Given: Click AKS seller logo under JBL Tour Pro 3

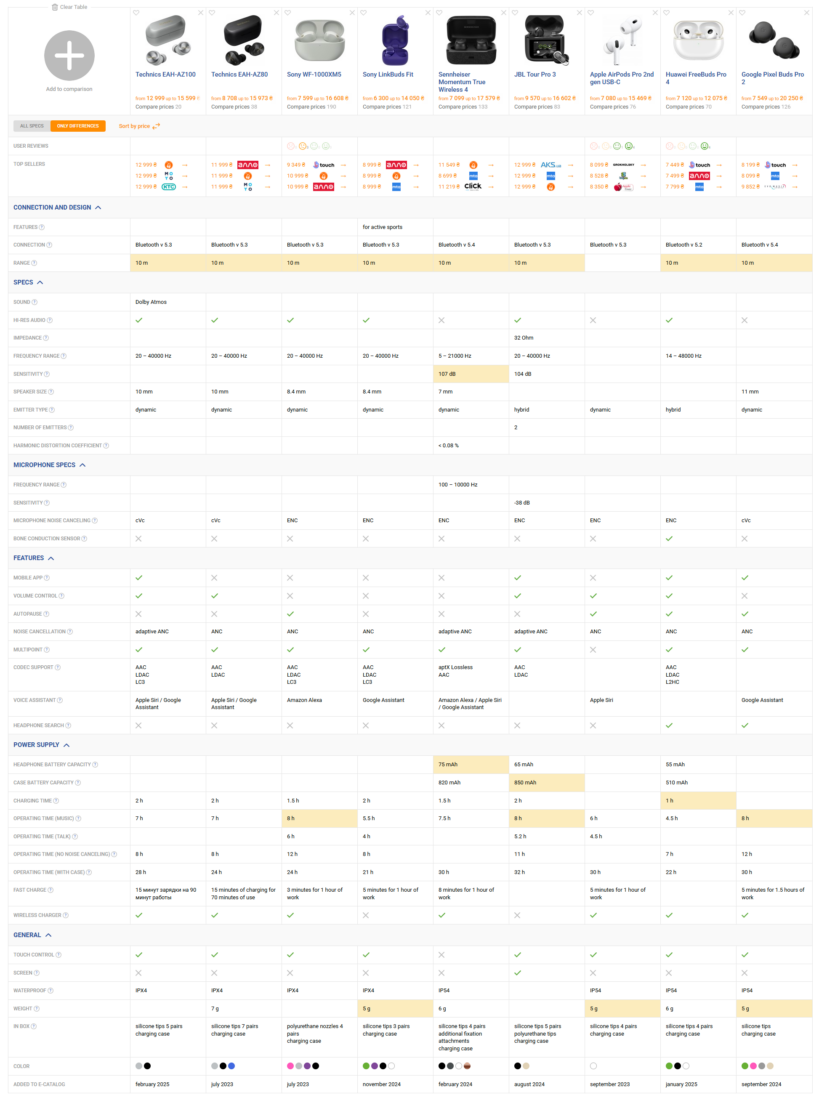Looking at the screenshot, I should [551, 165].
